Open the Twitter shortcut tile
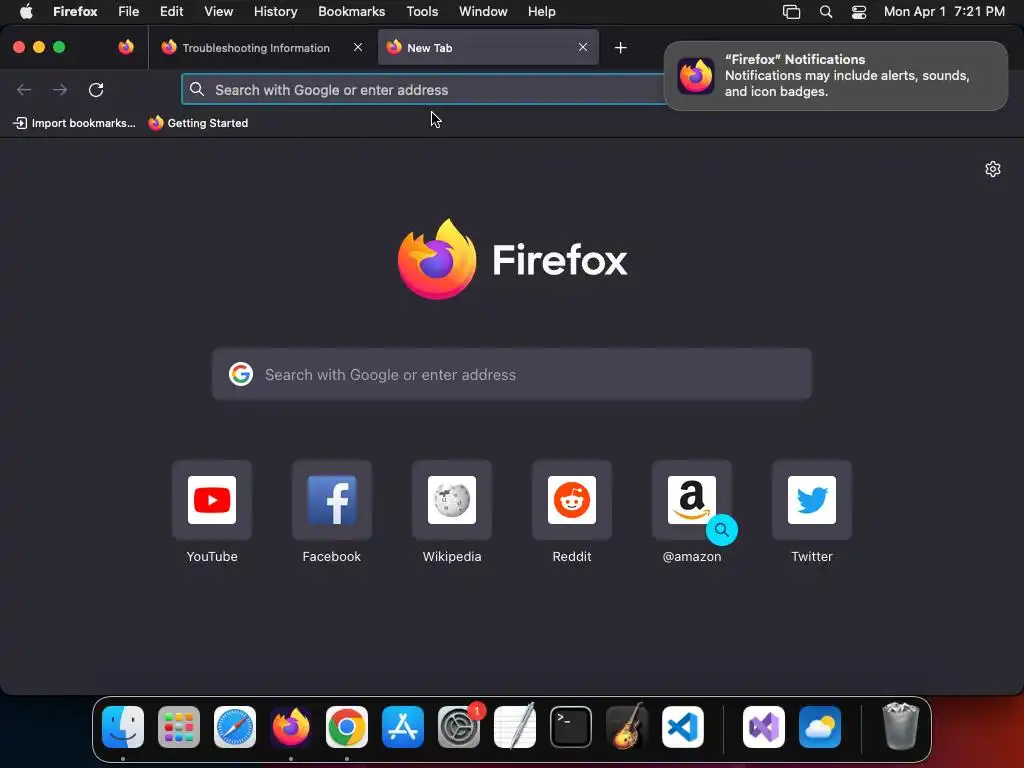The image size is (1024, 768). 812,500
